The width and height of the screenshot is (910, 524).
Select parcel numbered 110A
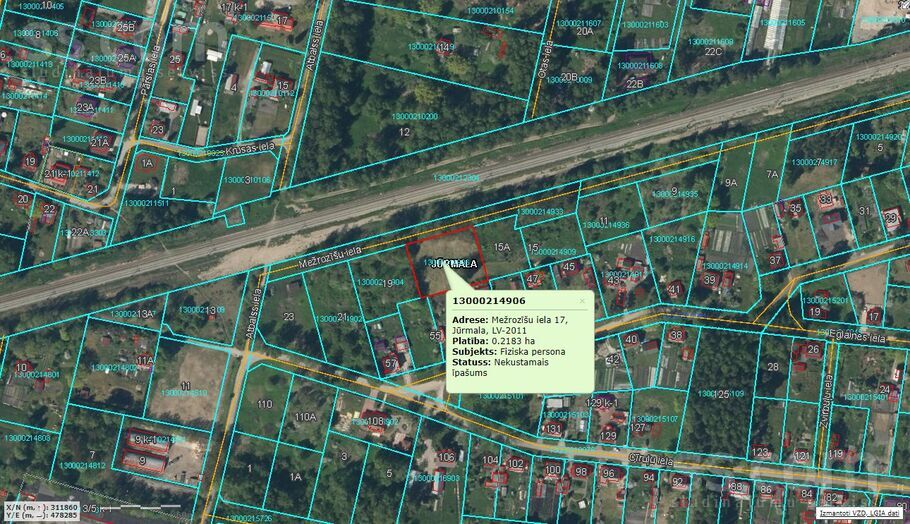tap(304, 417)
